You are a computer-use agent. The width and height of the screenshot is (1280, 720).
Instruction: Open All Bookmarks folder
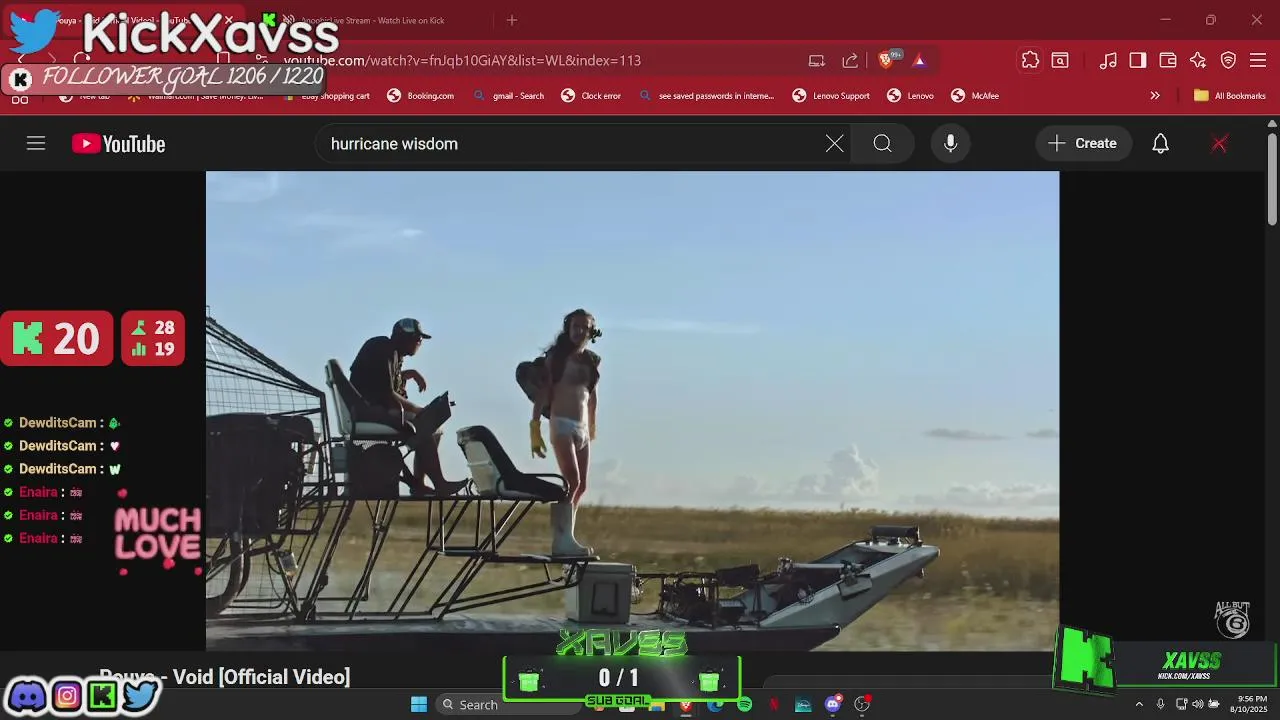(1229, 96)
